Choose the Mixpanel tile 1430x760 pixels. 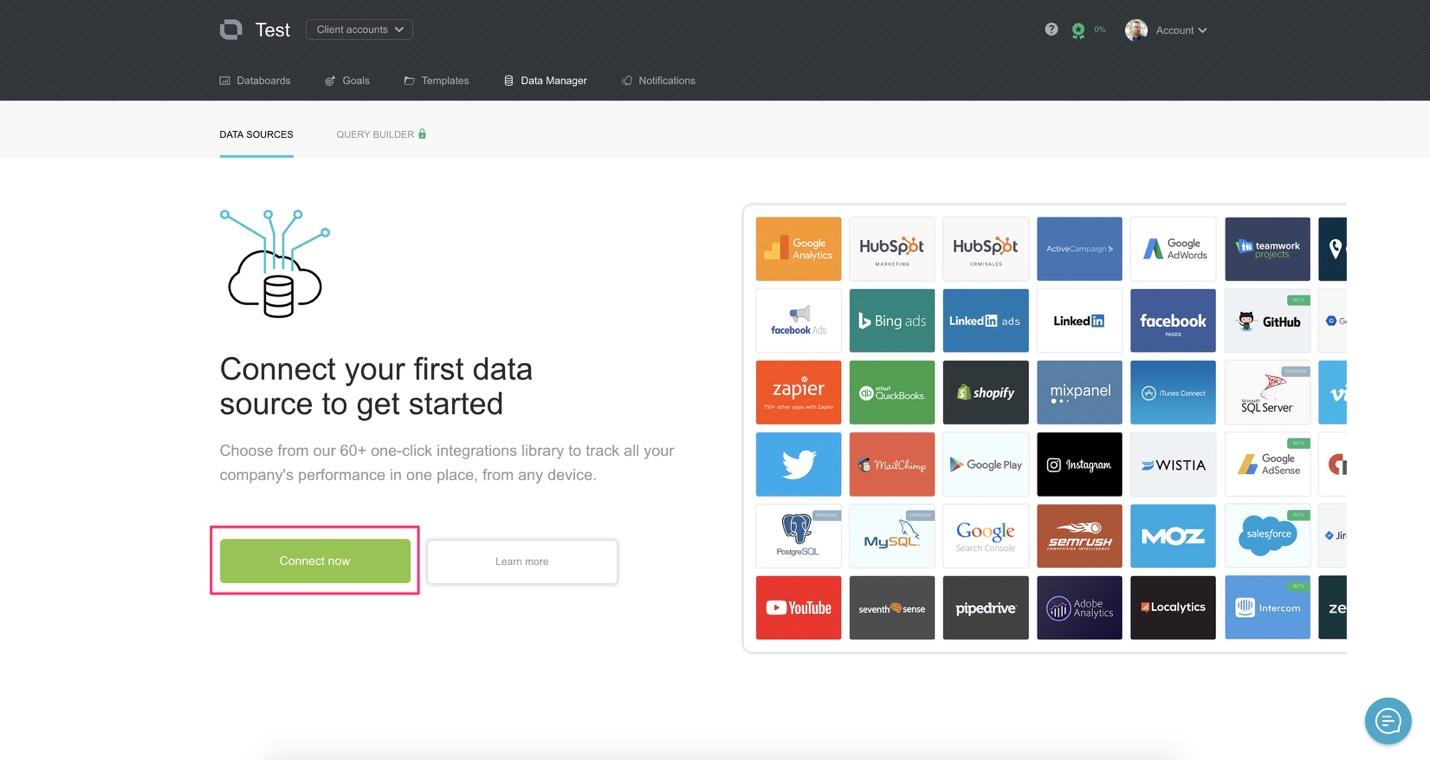pos(1079,393)
